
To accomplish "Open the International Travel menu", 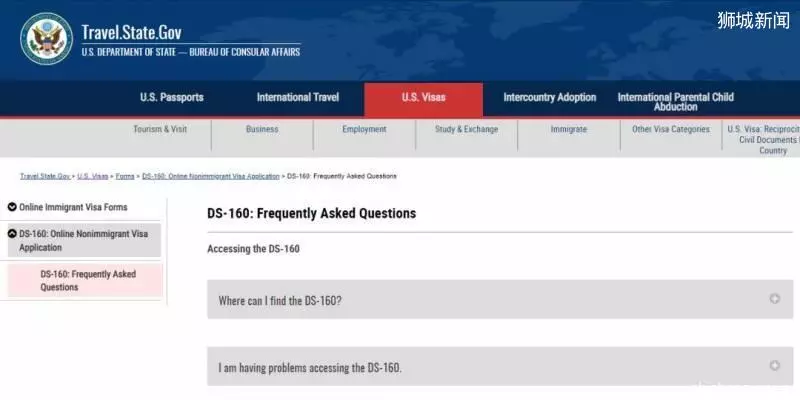I will 297,97.
